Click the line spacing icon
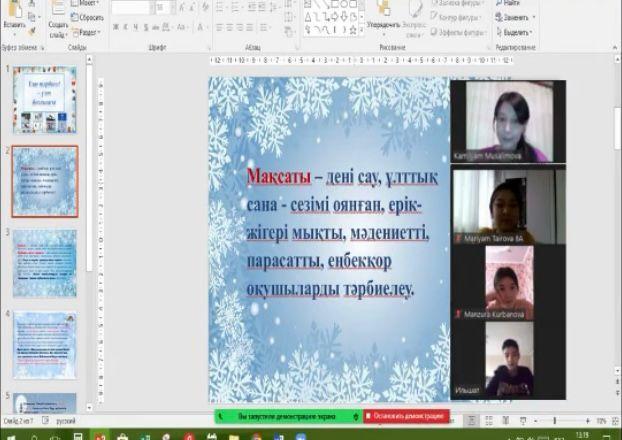 275,7
